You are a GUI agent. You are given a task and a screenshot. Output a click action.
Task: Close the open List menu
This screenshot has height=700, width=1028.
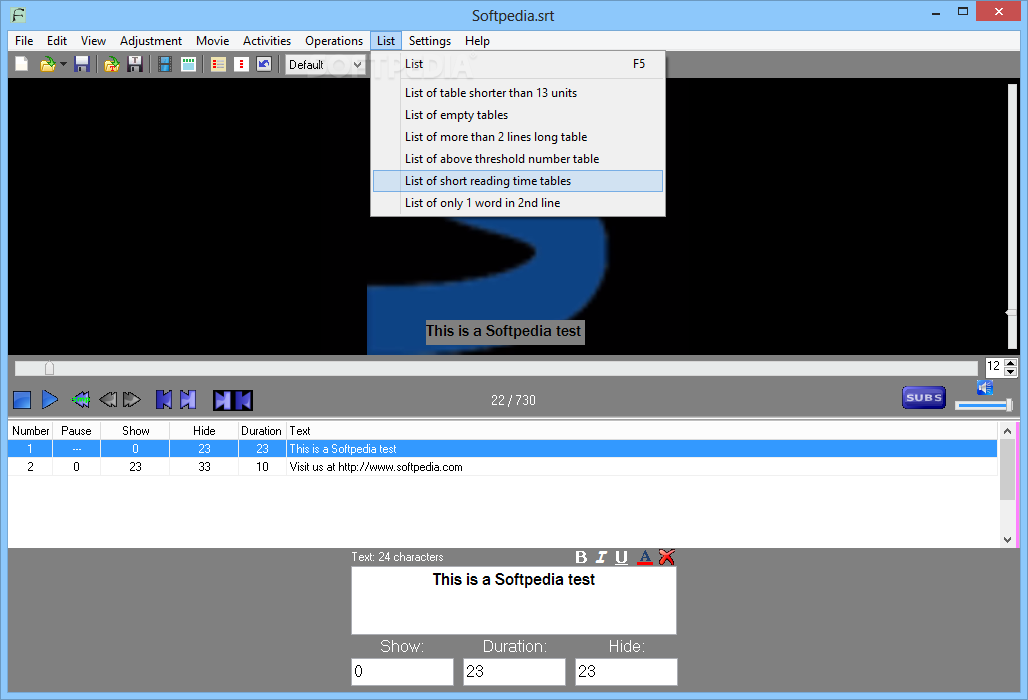[x=386, y=41]
